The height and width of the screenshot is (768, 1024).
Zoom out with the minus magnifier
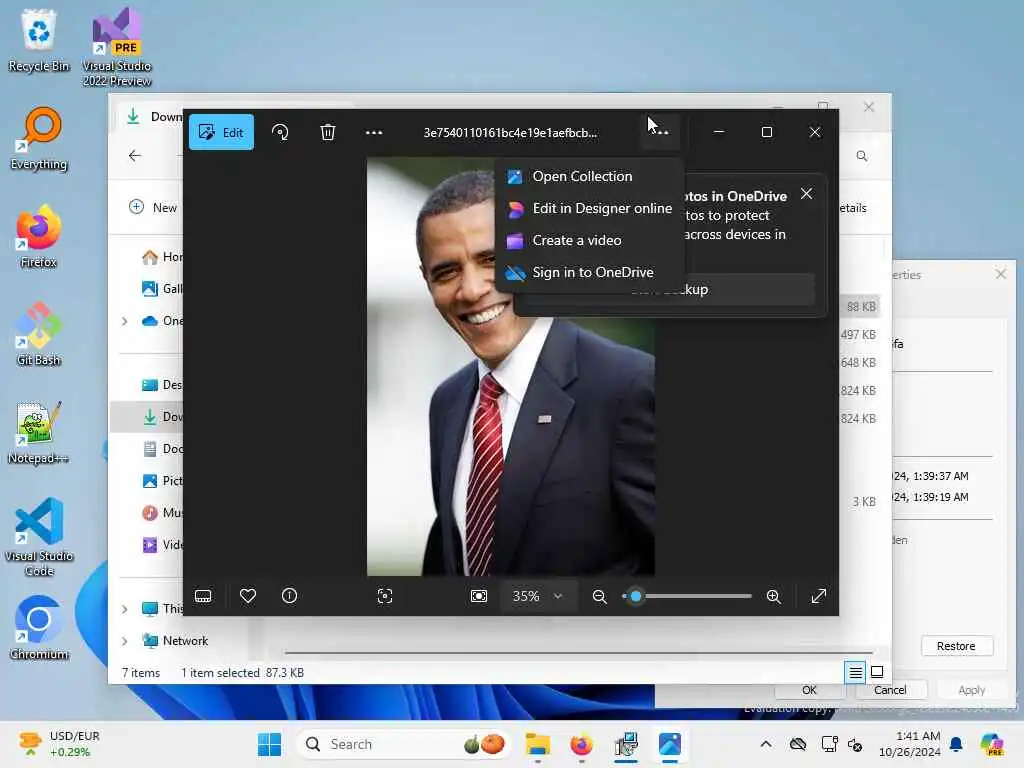[x=600, y=596]
